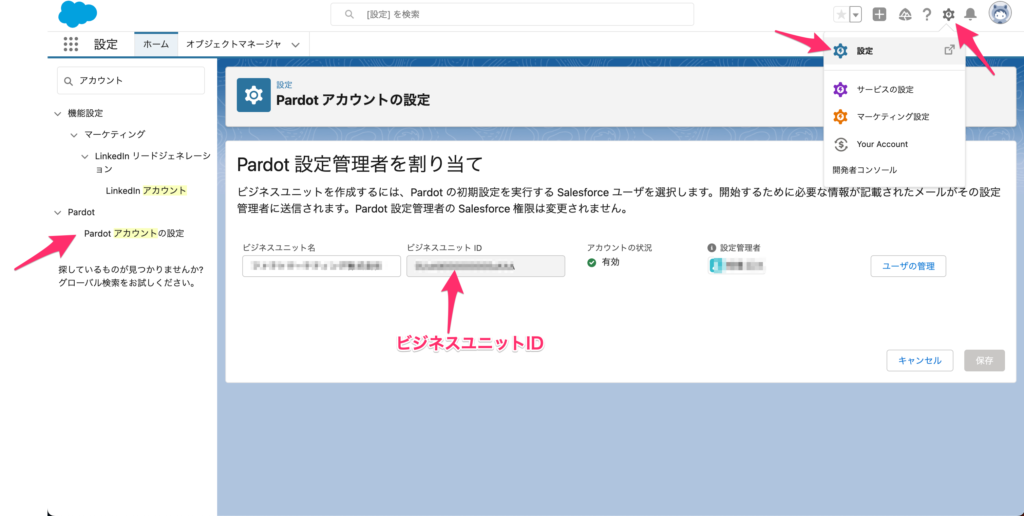The height and width of the screenshot is (516, 1024).
Task: Click the 設定 breadcrumb link
Action: coord(284,85)
